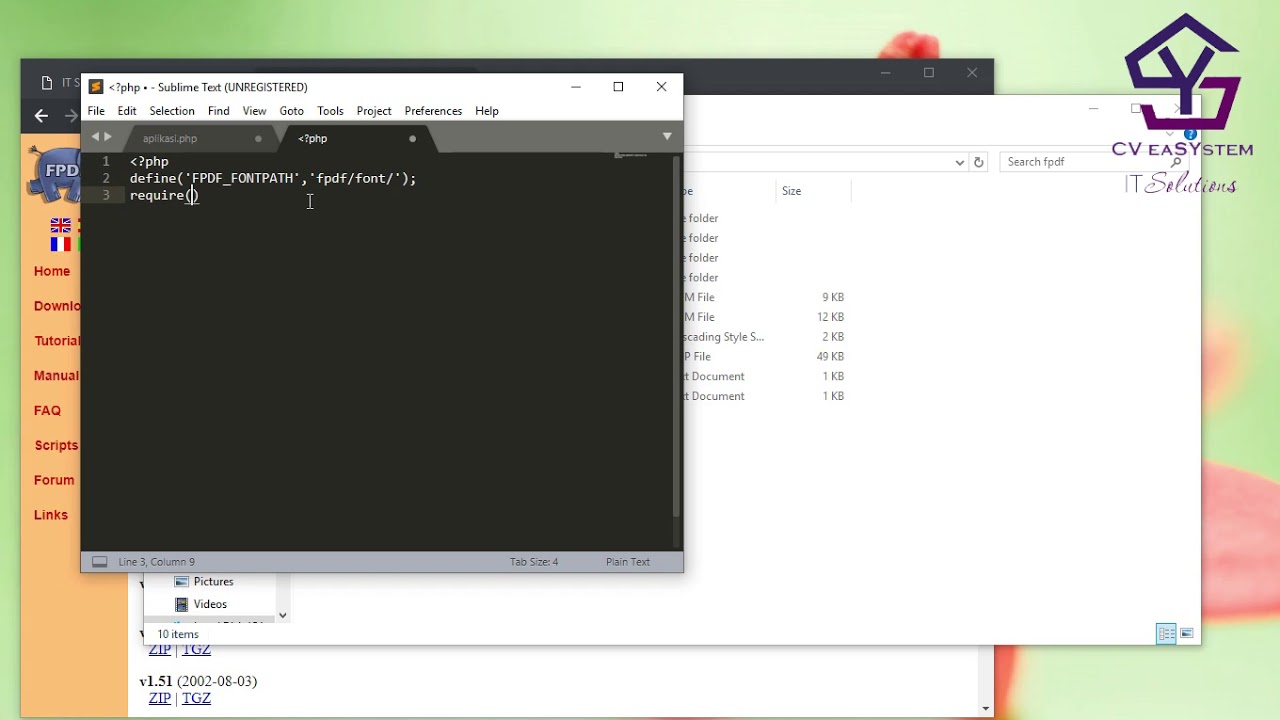This screenshot has width=1280, height=720.
Task: Open the Edit menu in Sublime Text
Action: point(127,111)
